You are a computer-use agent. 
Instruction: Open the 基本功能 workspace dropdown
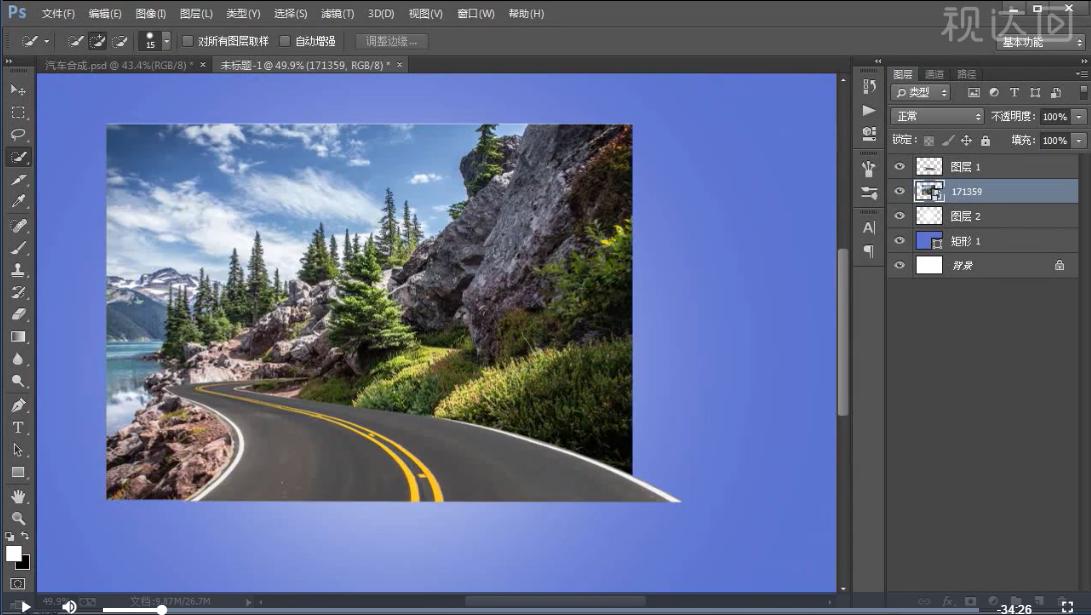(x=1040, y=42)
